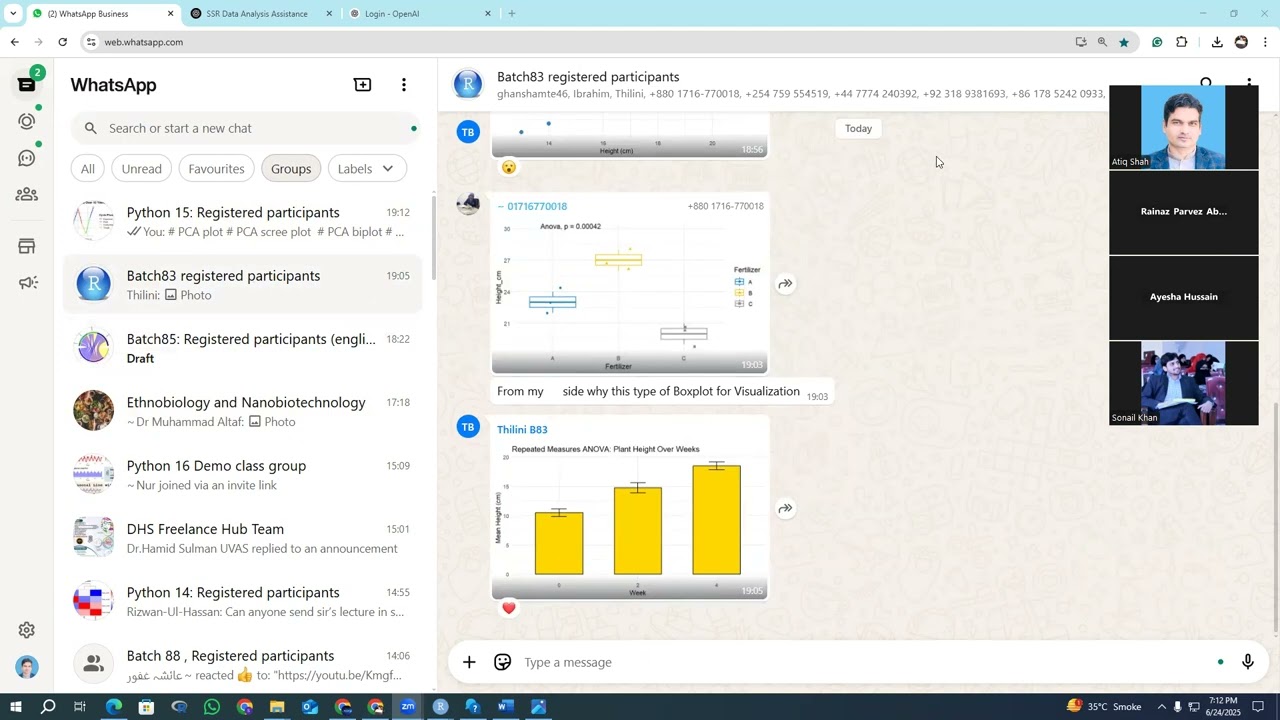This screenshot has height=720, width=1280.
Task: Open Batch85 Registered participants chat
Action: pyautogui.click(x=242, y=348)
